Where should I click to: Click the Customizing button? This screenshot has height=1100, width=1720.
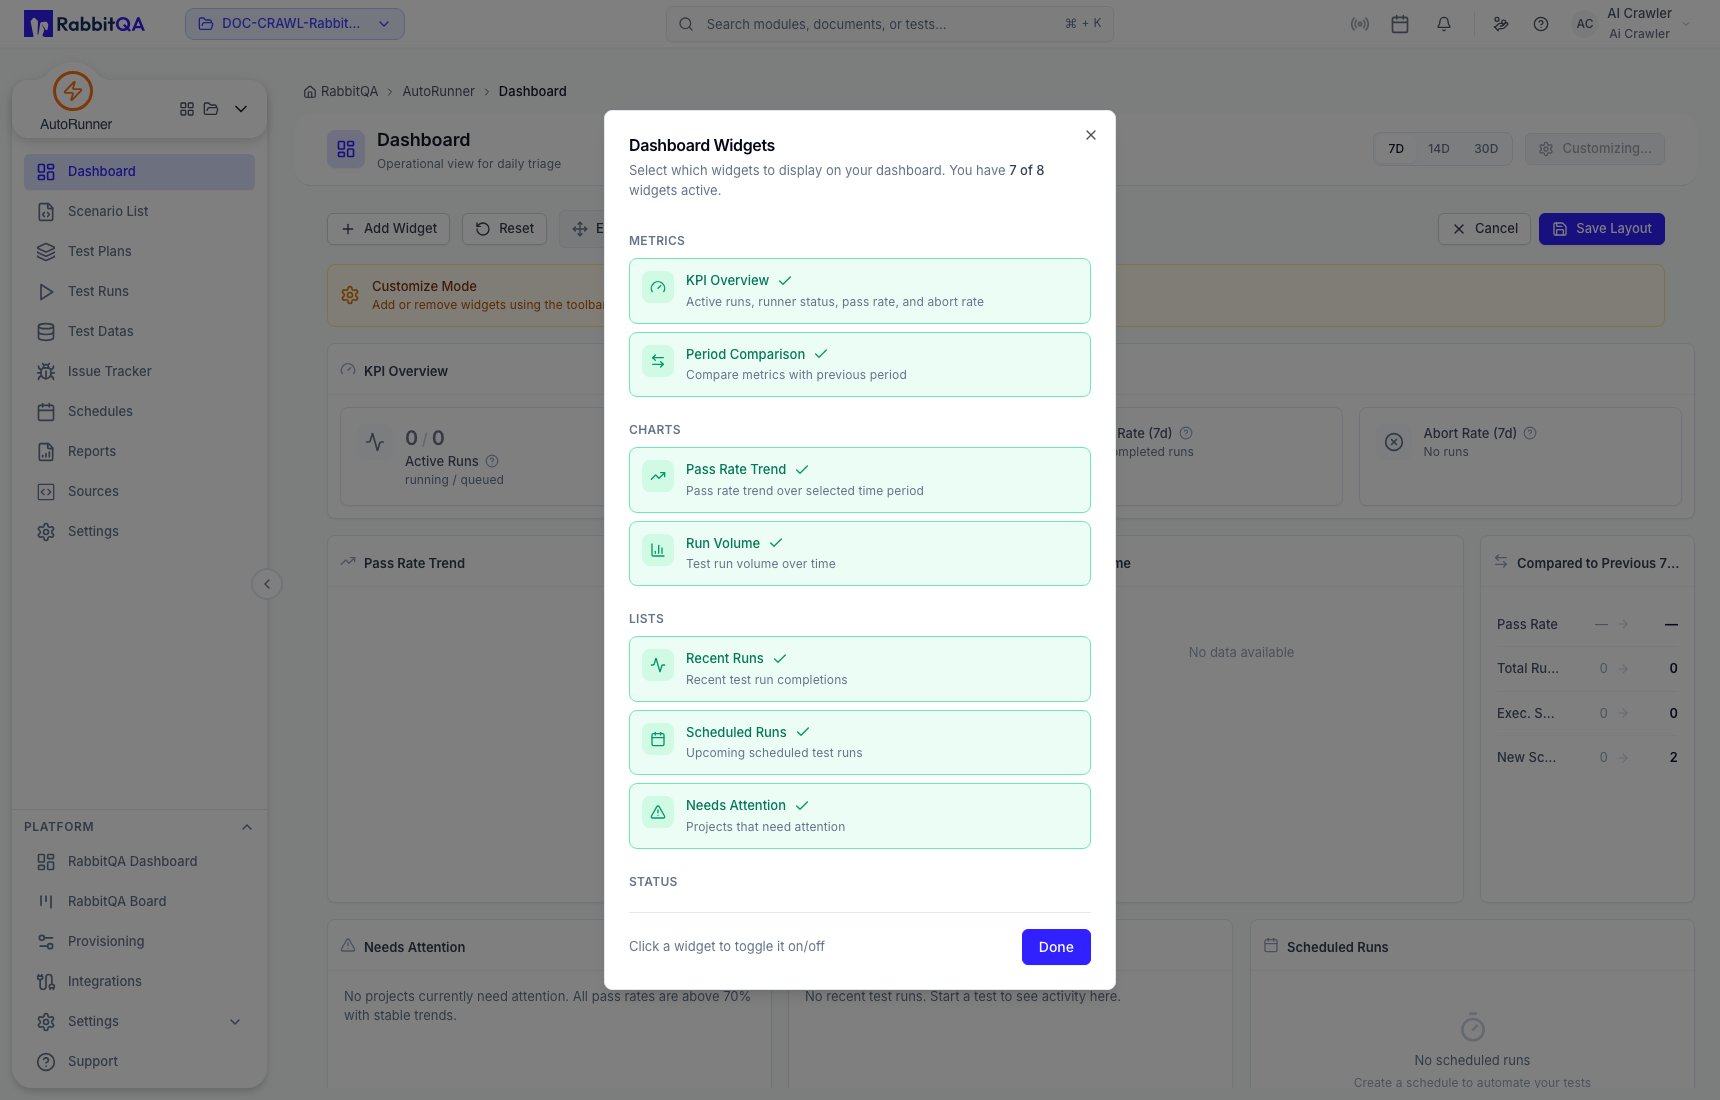[x=1595, y=149]
